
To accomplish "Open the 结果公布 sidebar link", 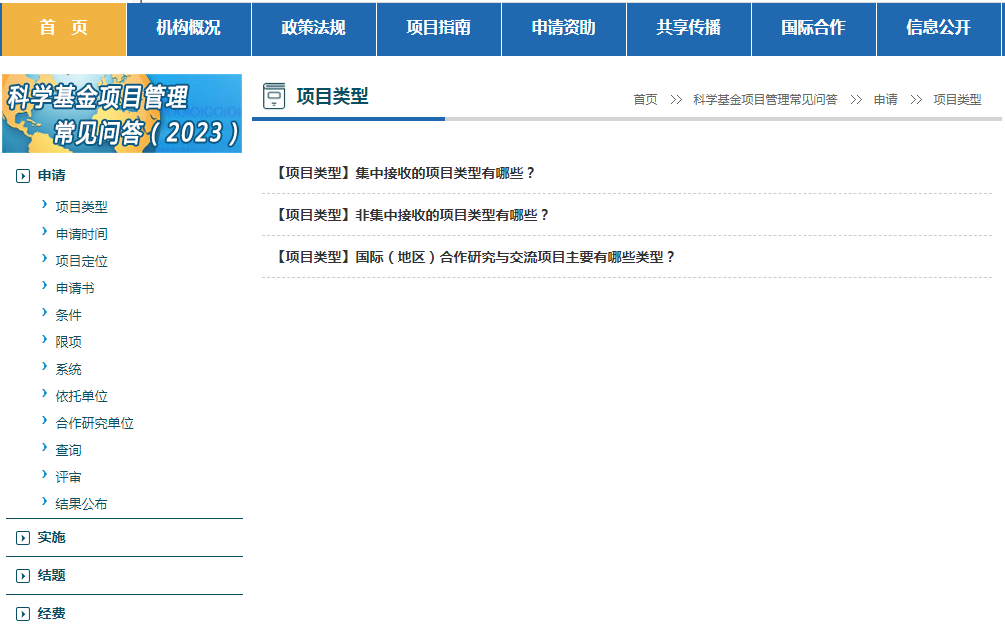I will (79, 503).
